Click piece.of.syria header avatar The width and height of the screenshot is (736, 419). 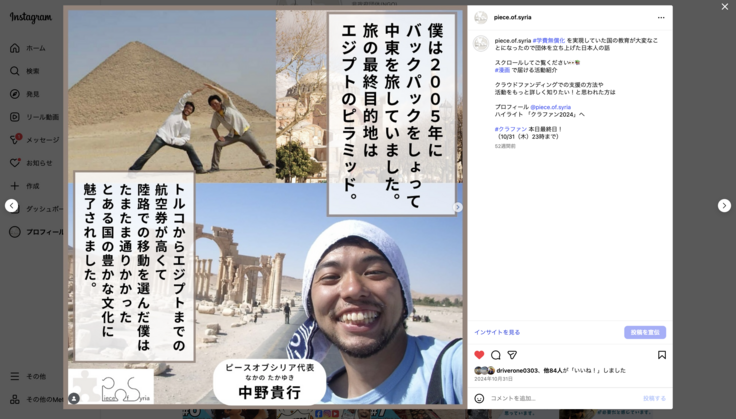click(x=481, y=17)
